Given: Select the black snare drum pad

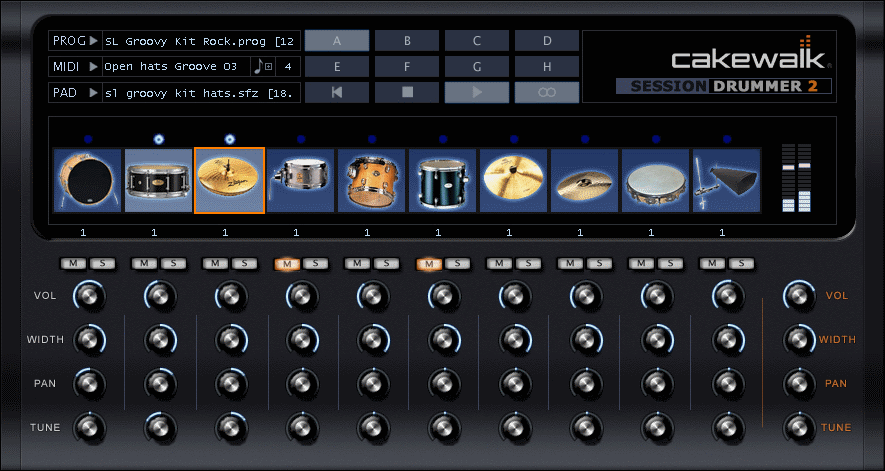Looking at the screenshot, I should (159, 181).
